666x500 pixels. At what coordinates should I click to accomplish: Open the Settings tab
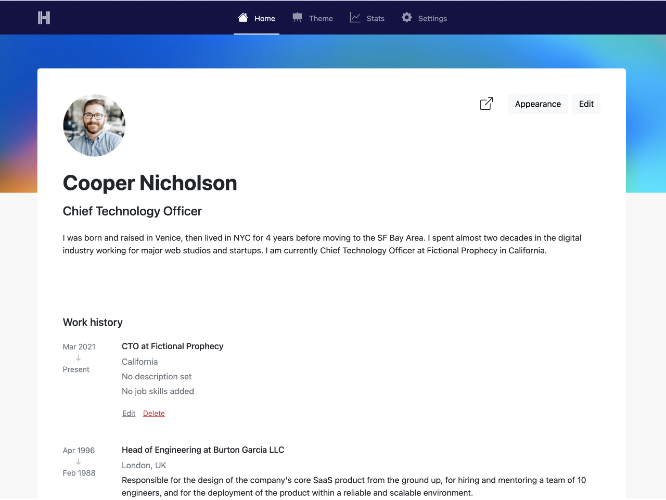click(424, 18)
